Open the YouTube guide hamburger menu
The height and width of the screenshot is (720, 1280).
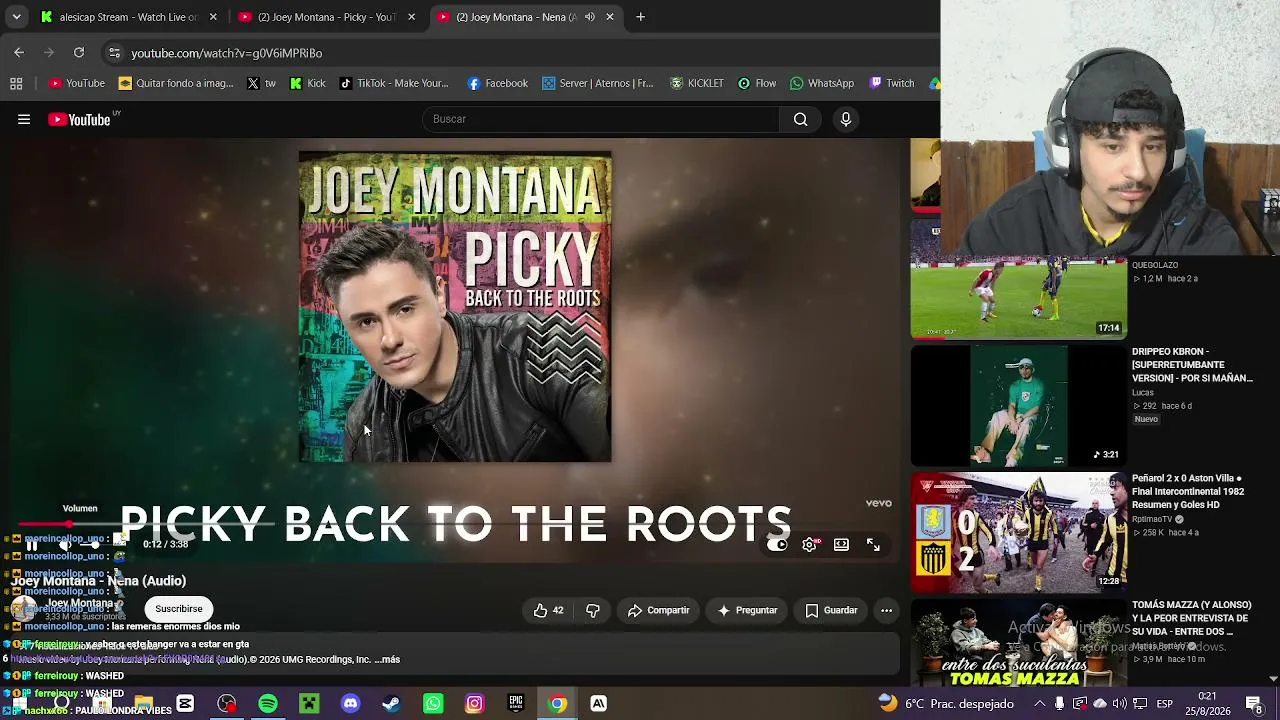(24, 119)
